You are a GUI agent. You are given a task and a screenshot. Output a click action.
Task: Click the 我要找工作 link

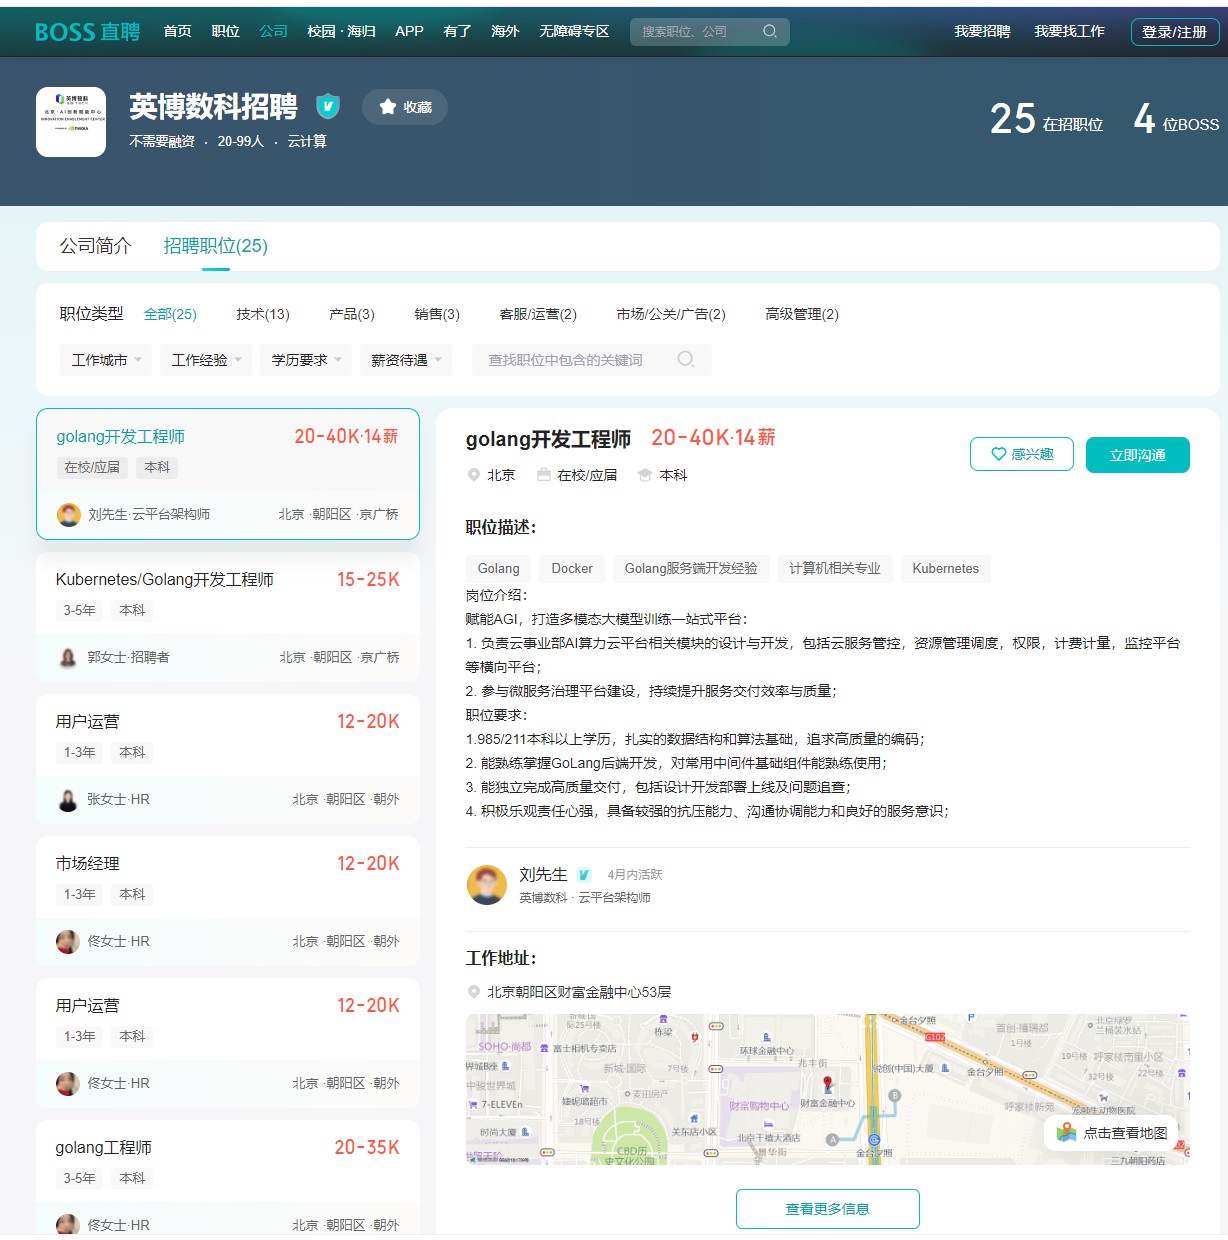pyautogui.click(x=1069, y=32)
